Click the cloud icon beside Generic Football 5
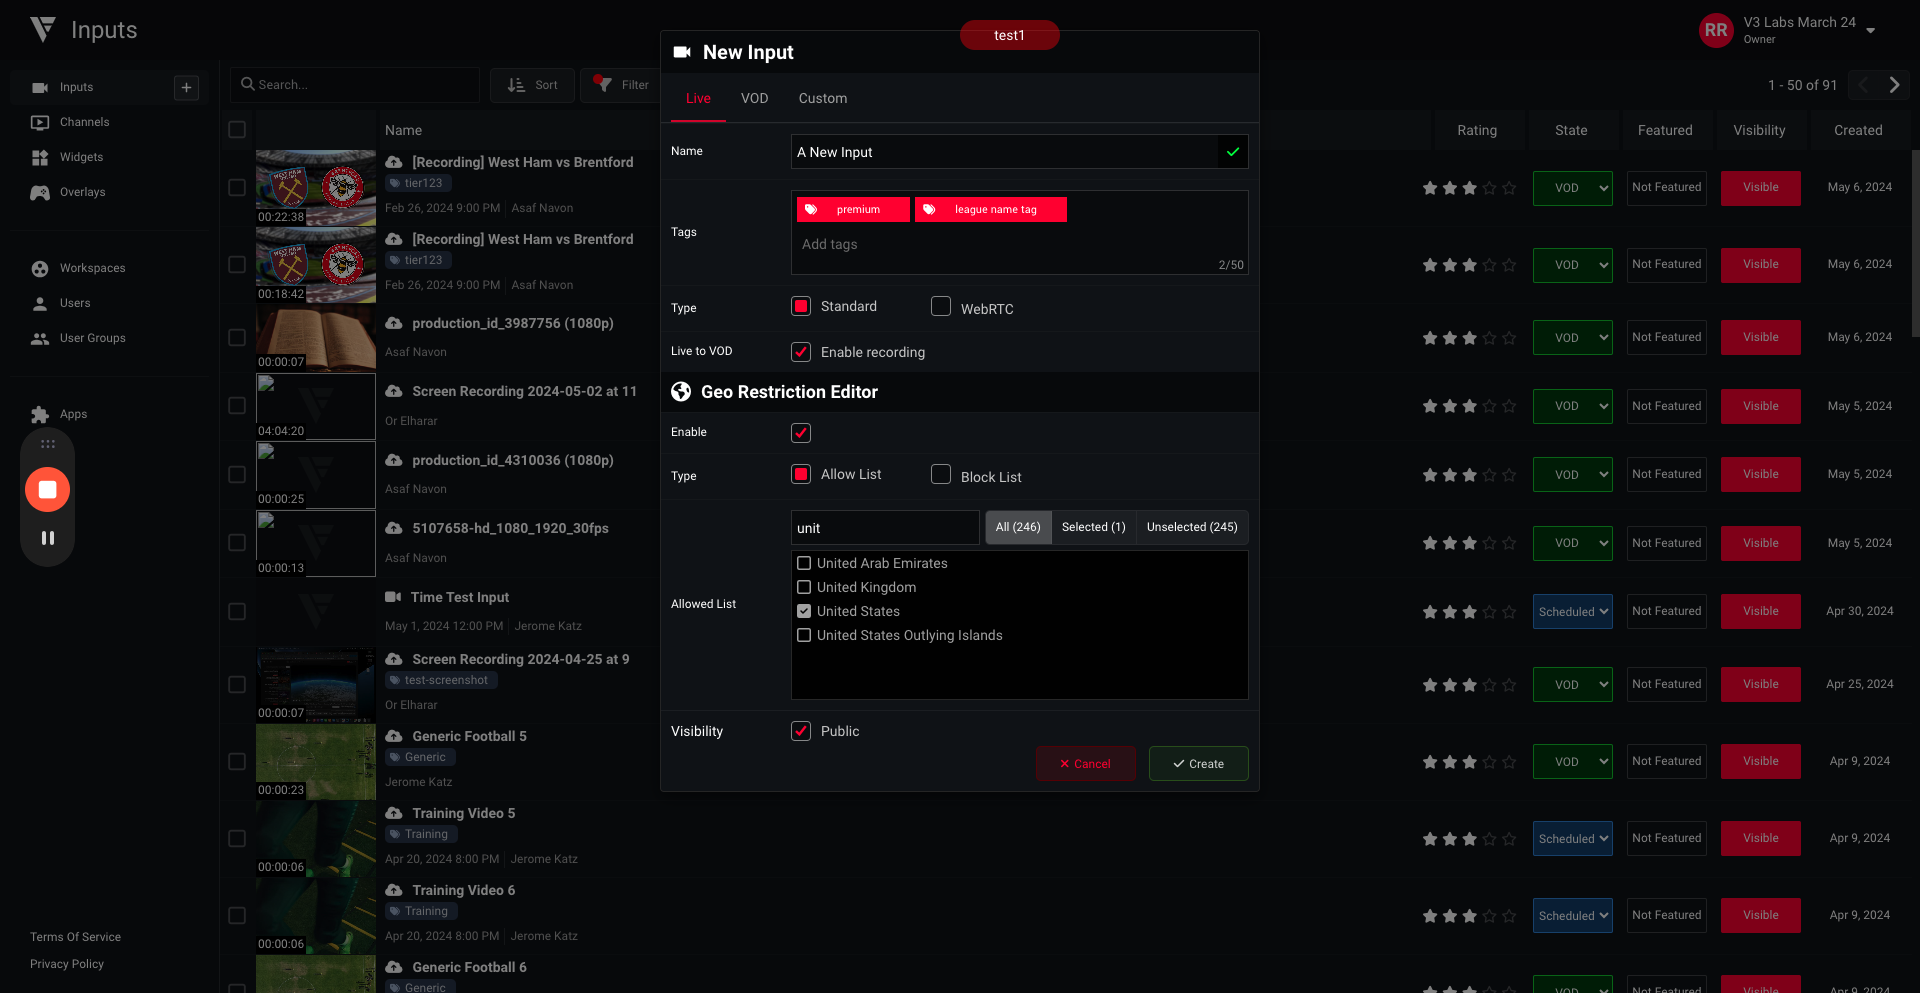1920x993 pixels. pyautogui.click(x=394, y=736)
